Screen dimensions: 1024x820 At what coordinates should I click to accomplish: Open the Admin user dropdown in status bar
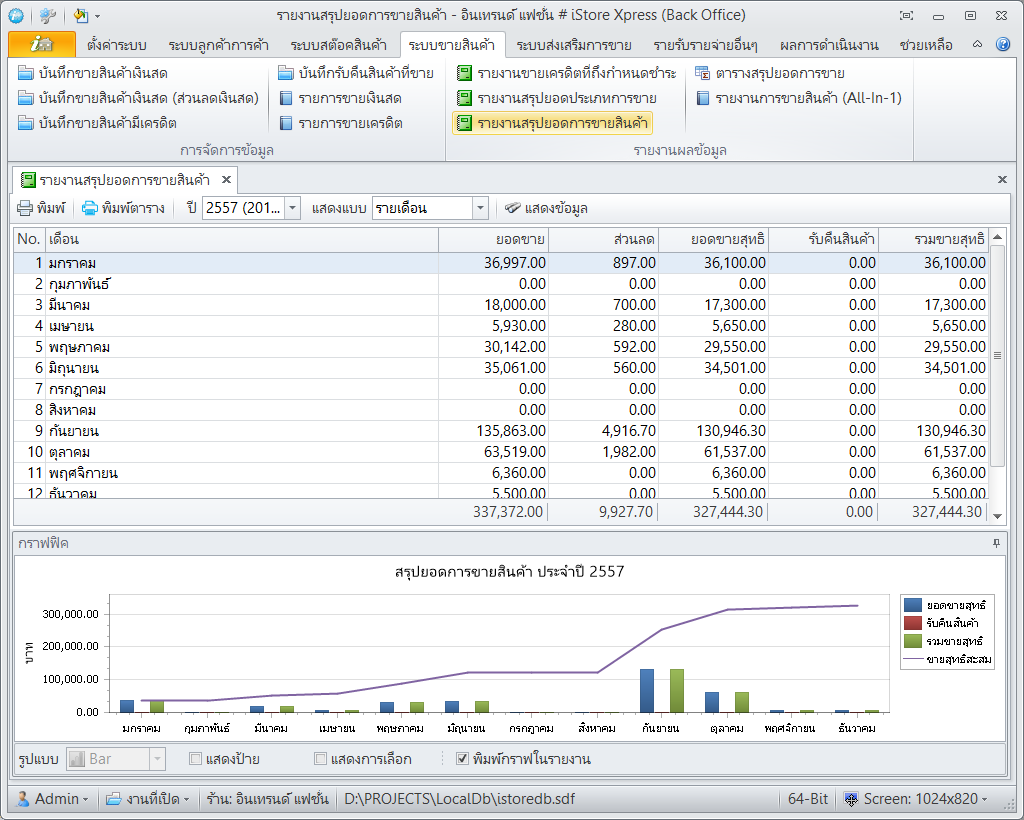tap(52, 798)
